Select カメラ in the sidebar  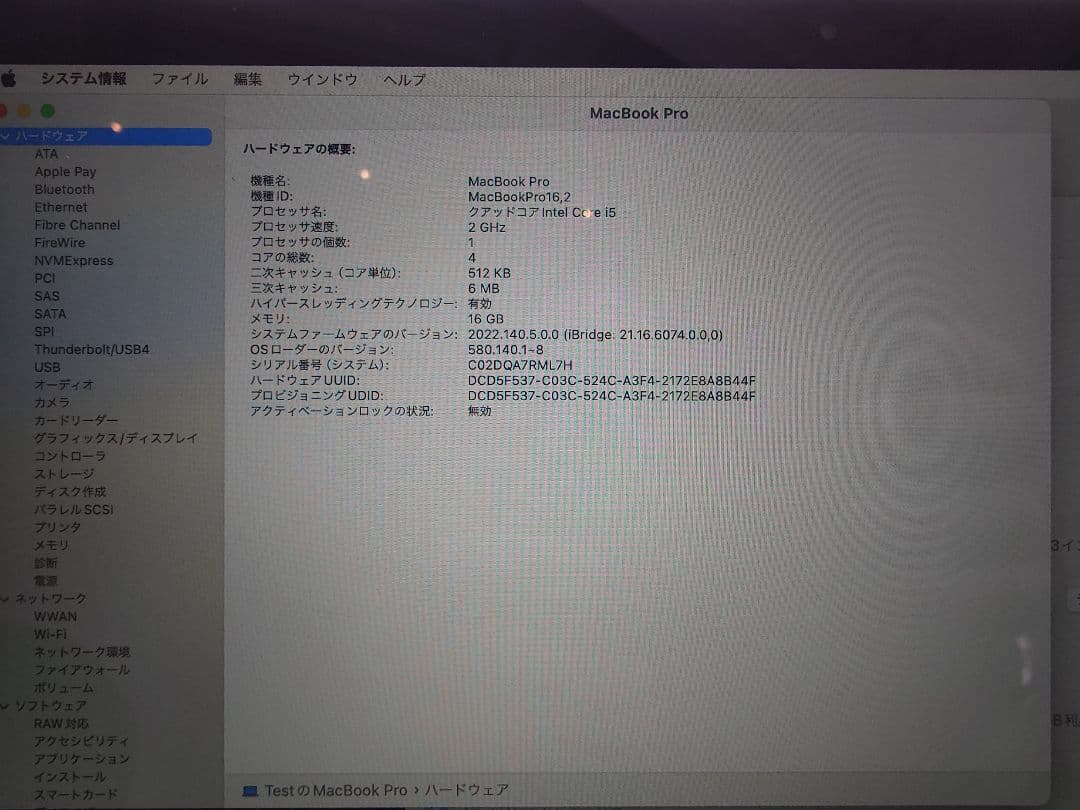(51, 402)
